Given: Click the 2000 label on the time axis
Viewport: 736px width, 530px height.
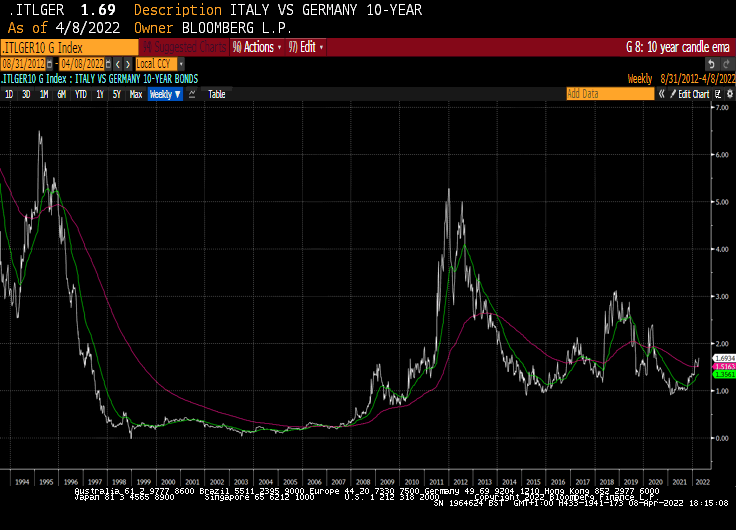Looking at the screenshot, I should tap(168, 482).
